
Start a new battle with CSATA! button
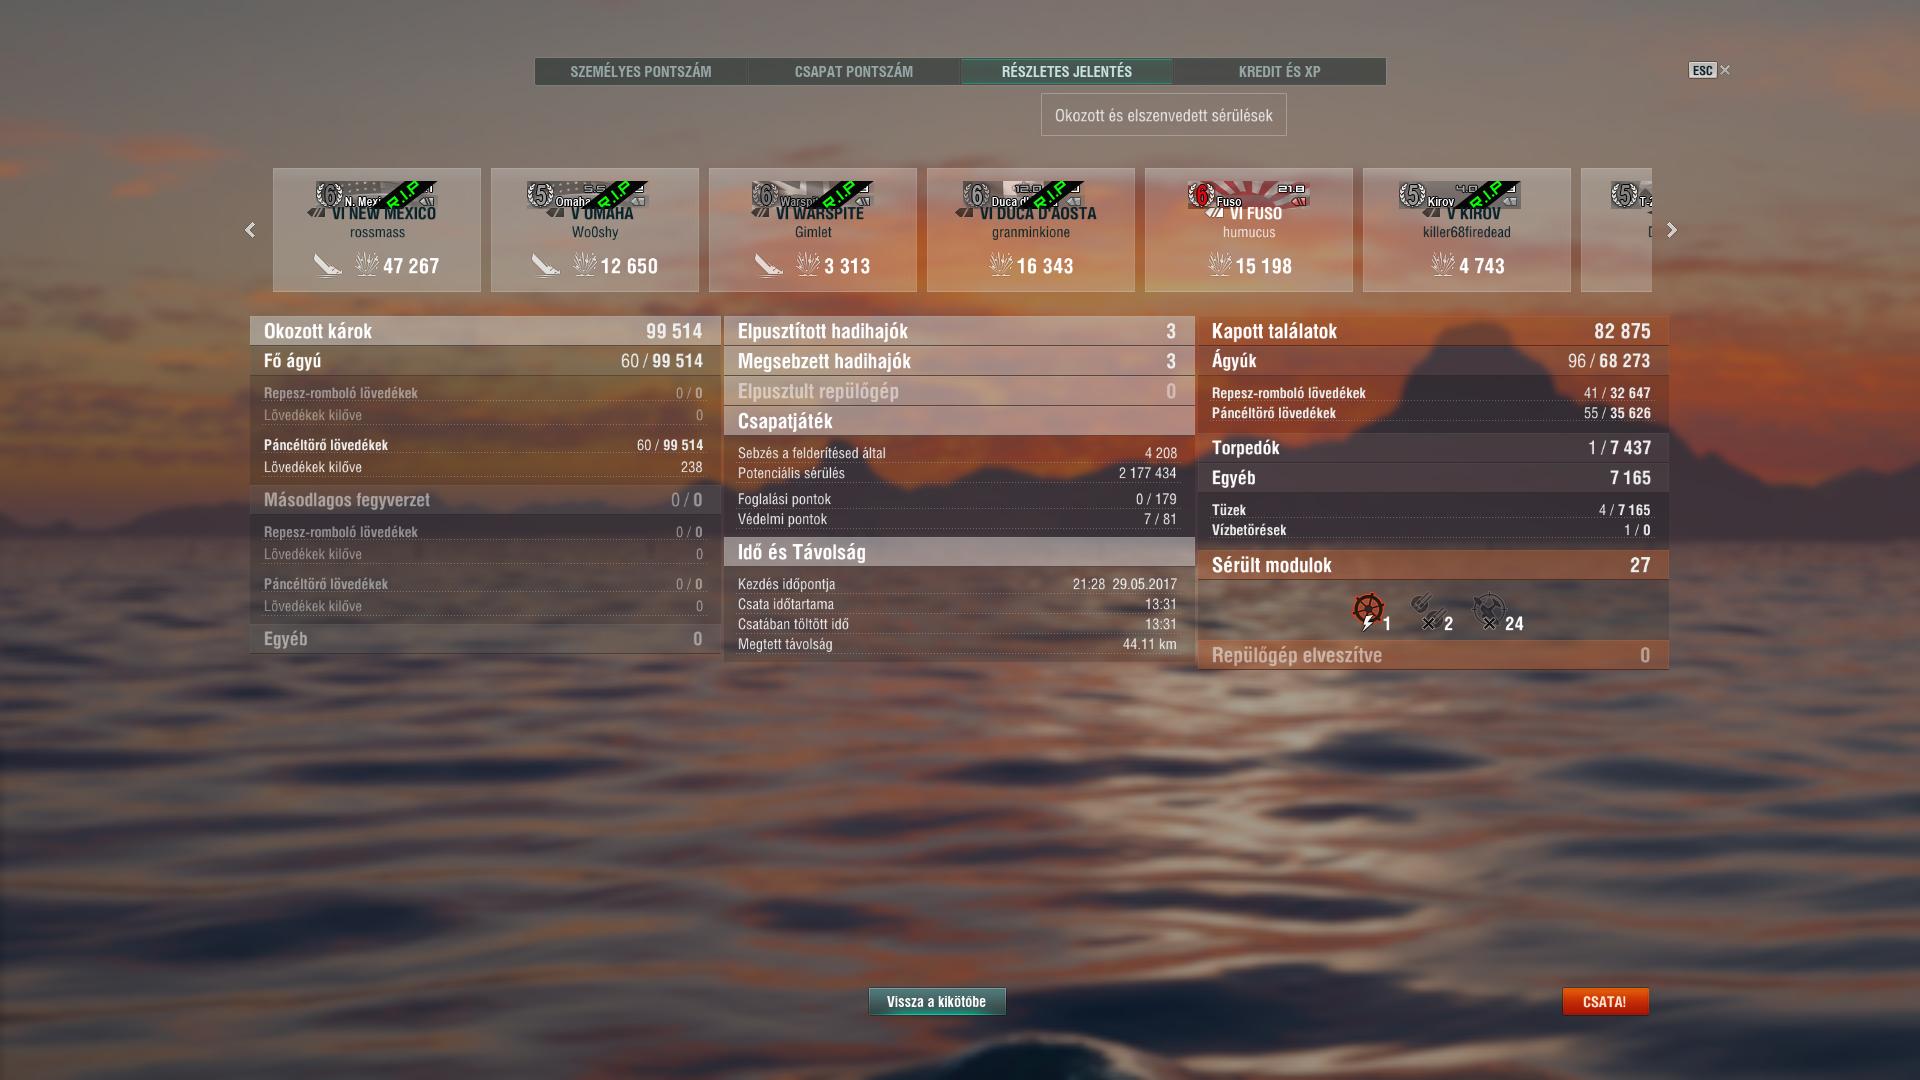pos(1605,1001)
